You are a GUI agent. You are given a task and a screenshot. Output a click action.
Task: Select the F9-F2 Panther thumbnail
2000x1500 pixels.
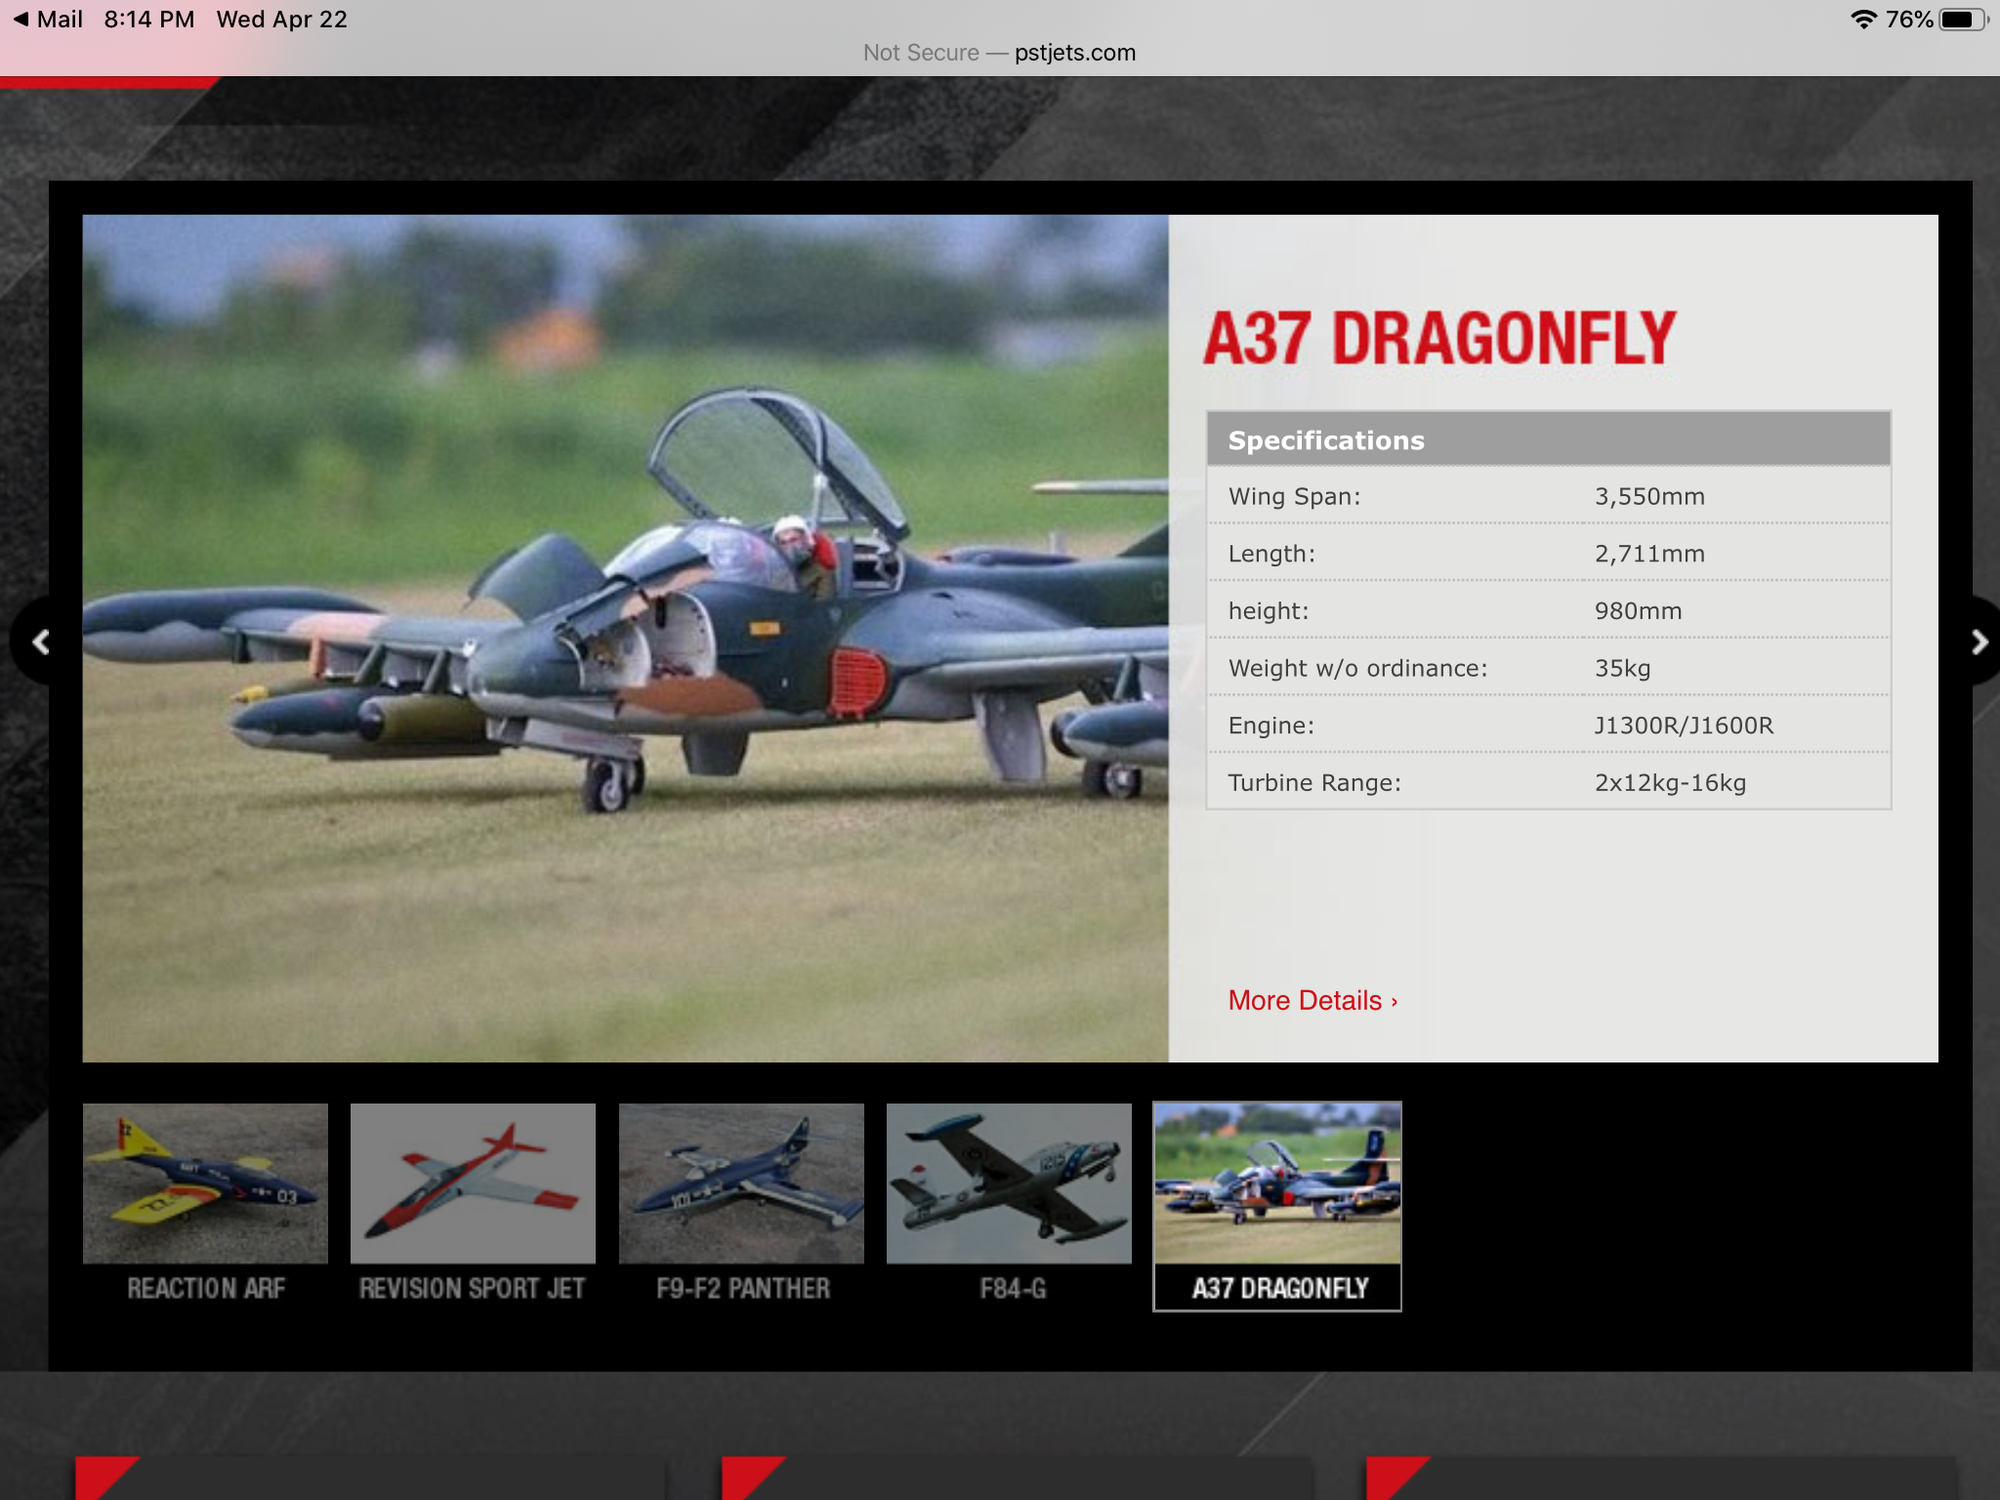tap(741, 1183)
